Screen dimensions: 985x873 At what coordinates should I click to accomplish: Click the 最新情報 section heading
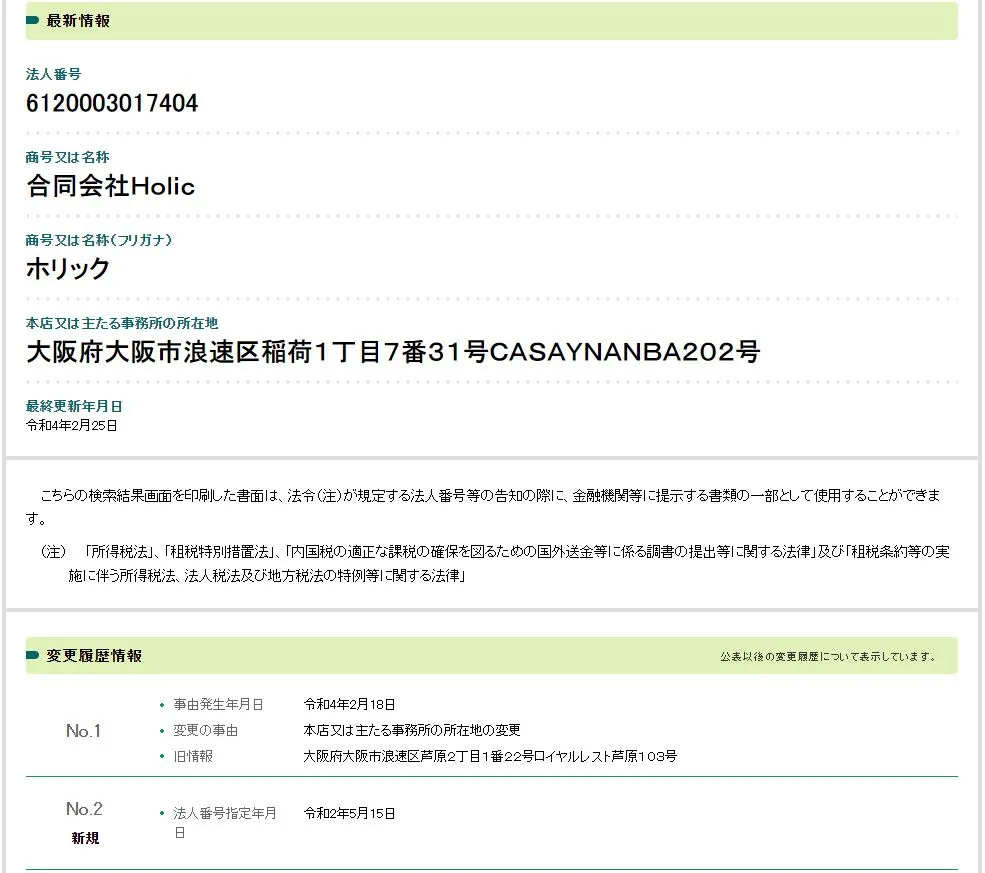[78, 21]
